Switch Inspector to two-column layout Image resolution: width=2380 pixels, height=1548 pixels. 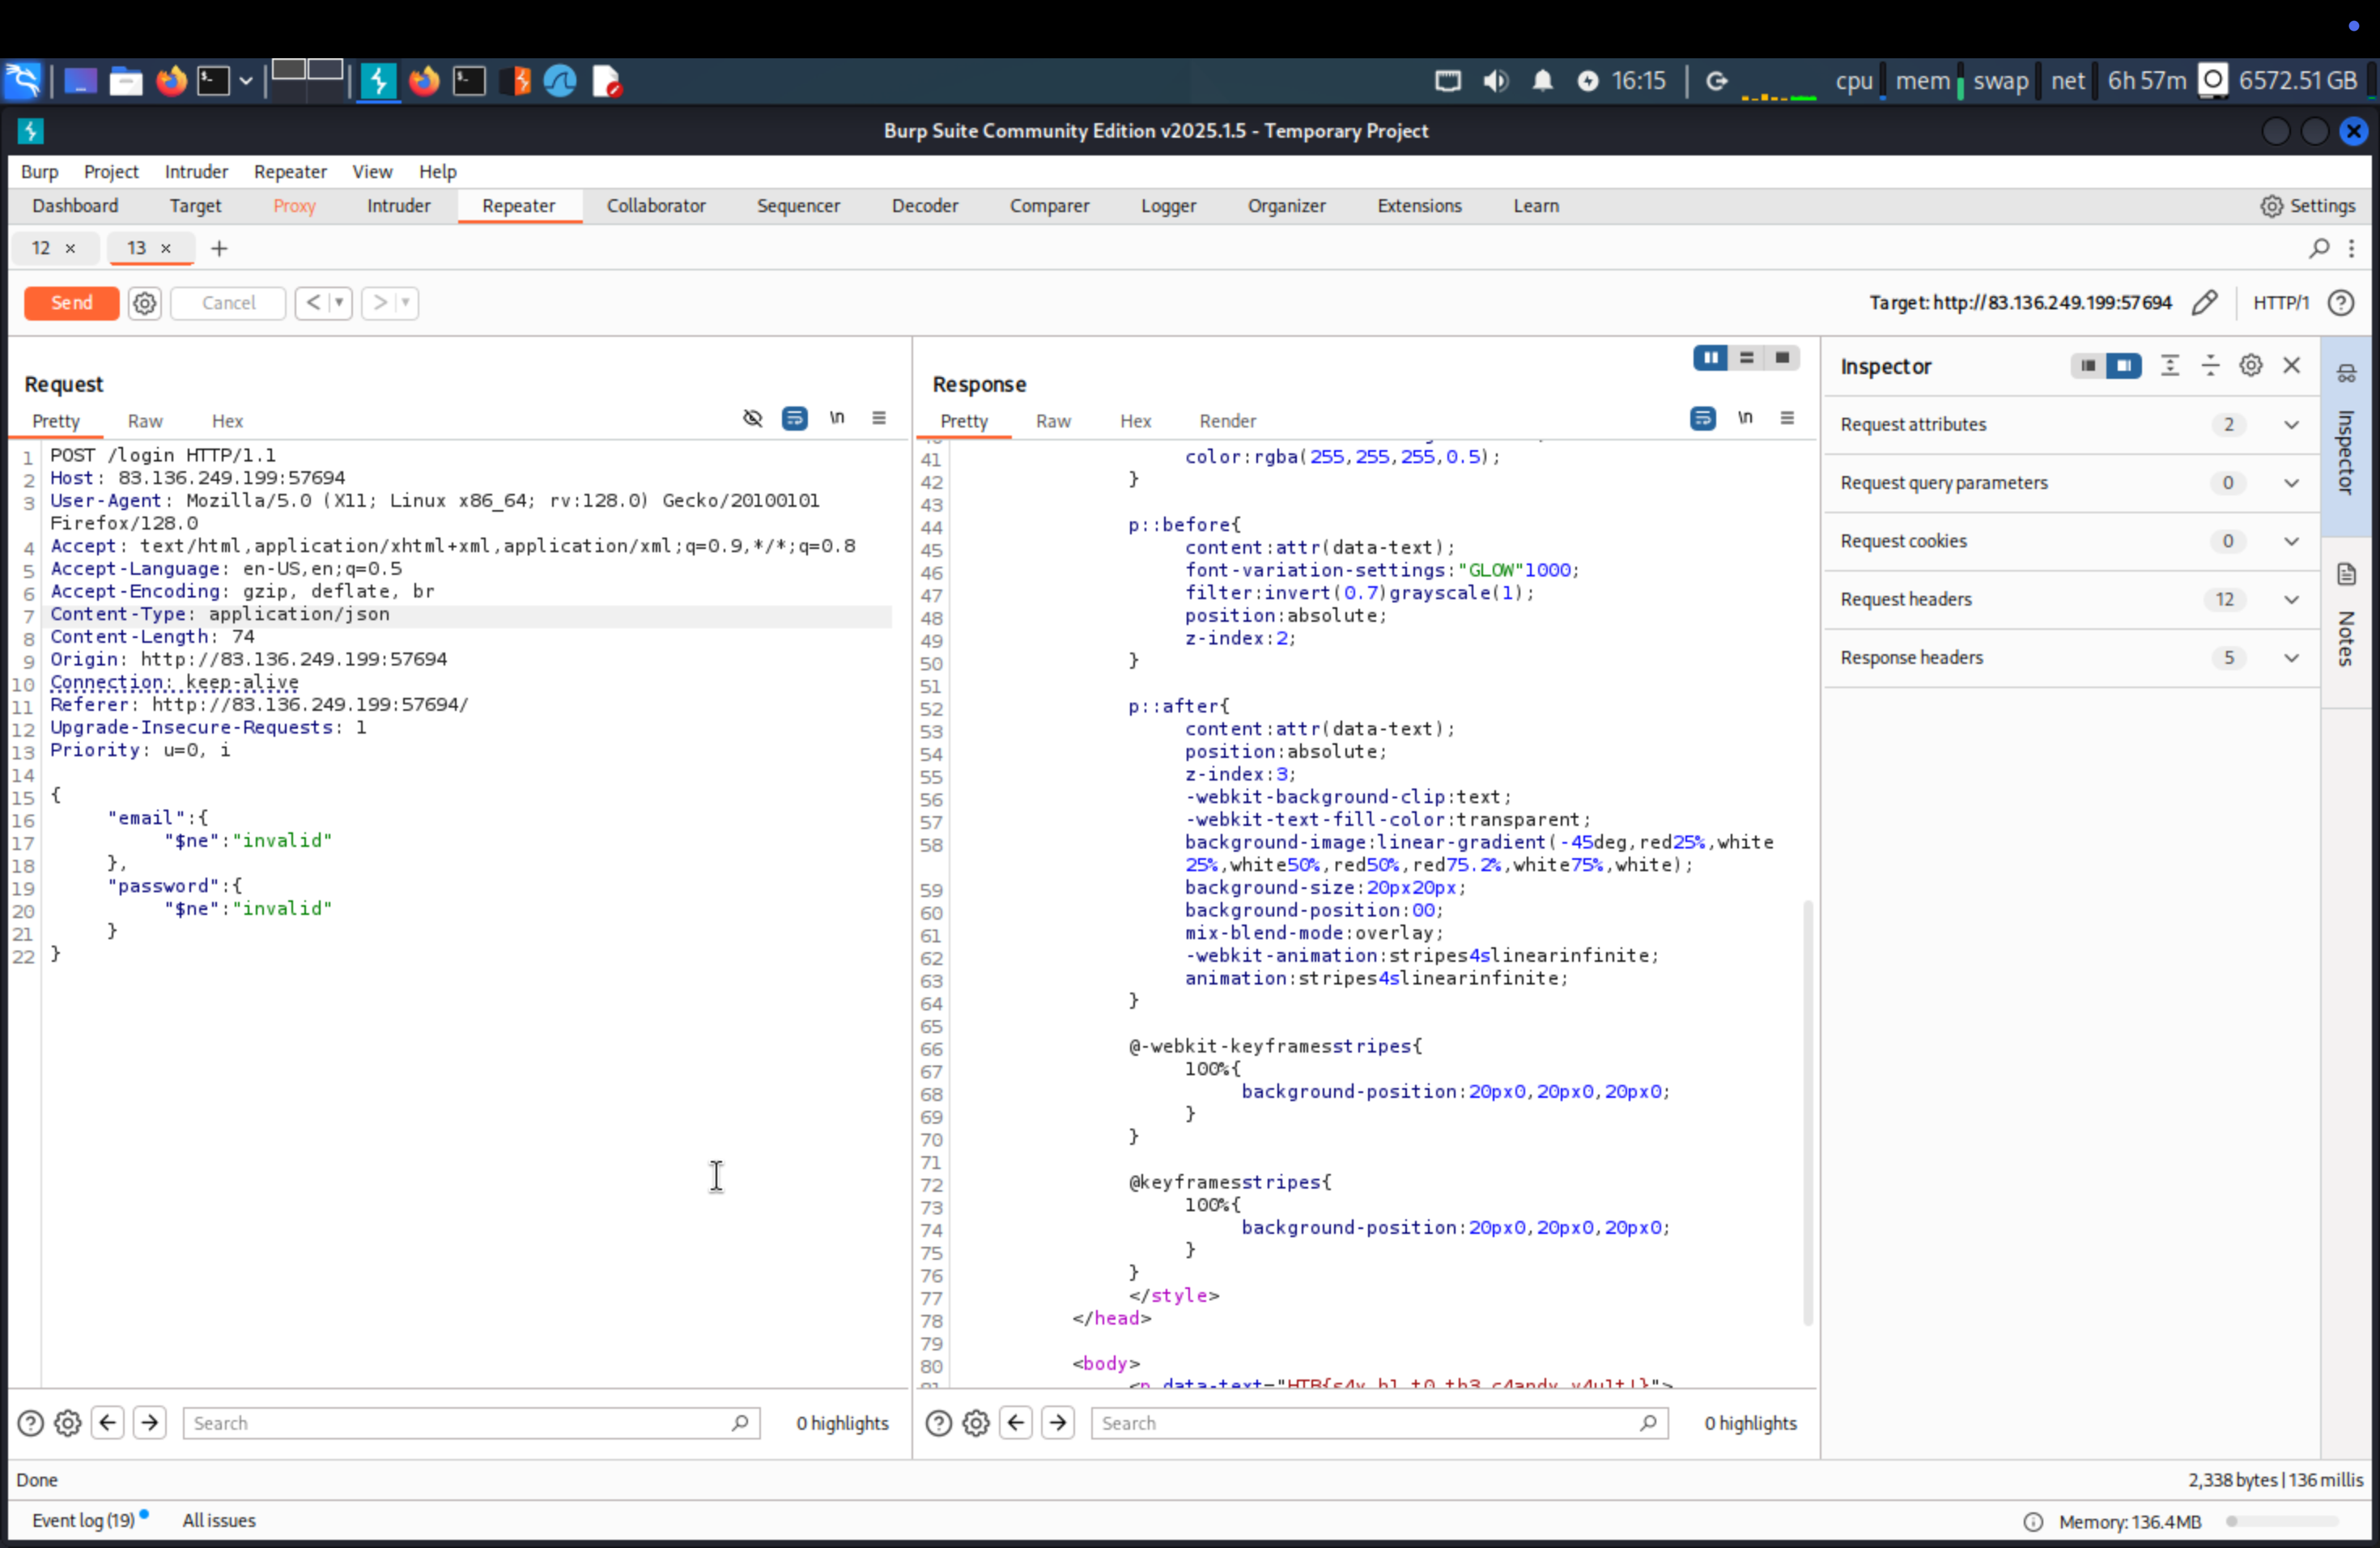click(x=2124, y=366)
